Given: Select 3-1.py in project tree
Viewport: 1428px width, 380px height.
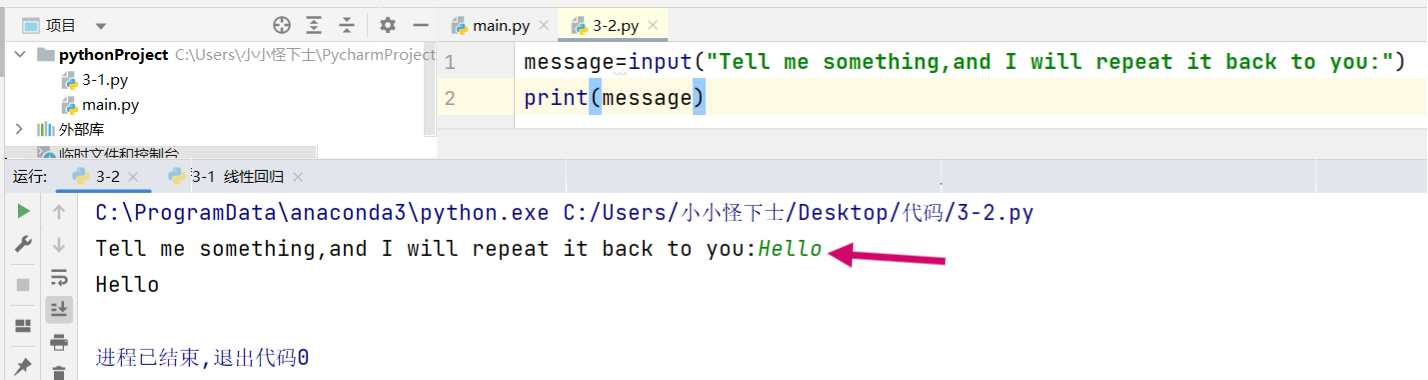Looking at the screenshot, I should coord(104,80).
